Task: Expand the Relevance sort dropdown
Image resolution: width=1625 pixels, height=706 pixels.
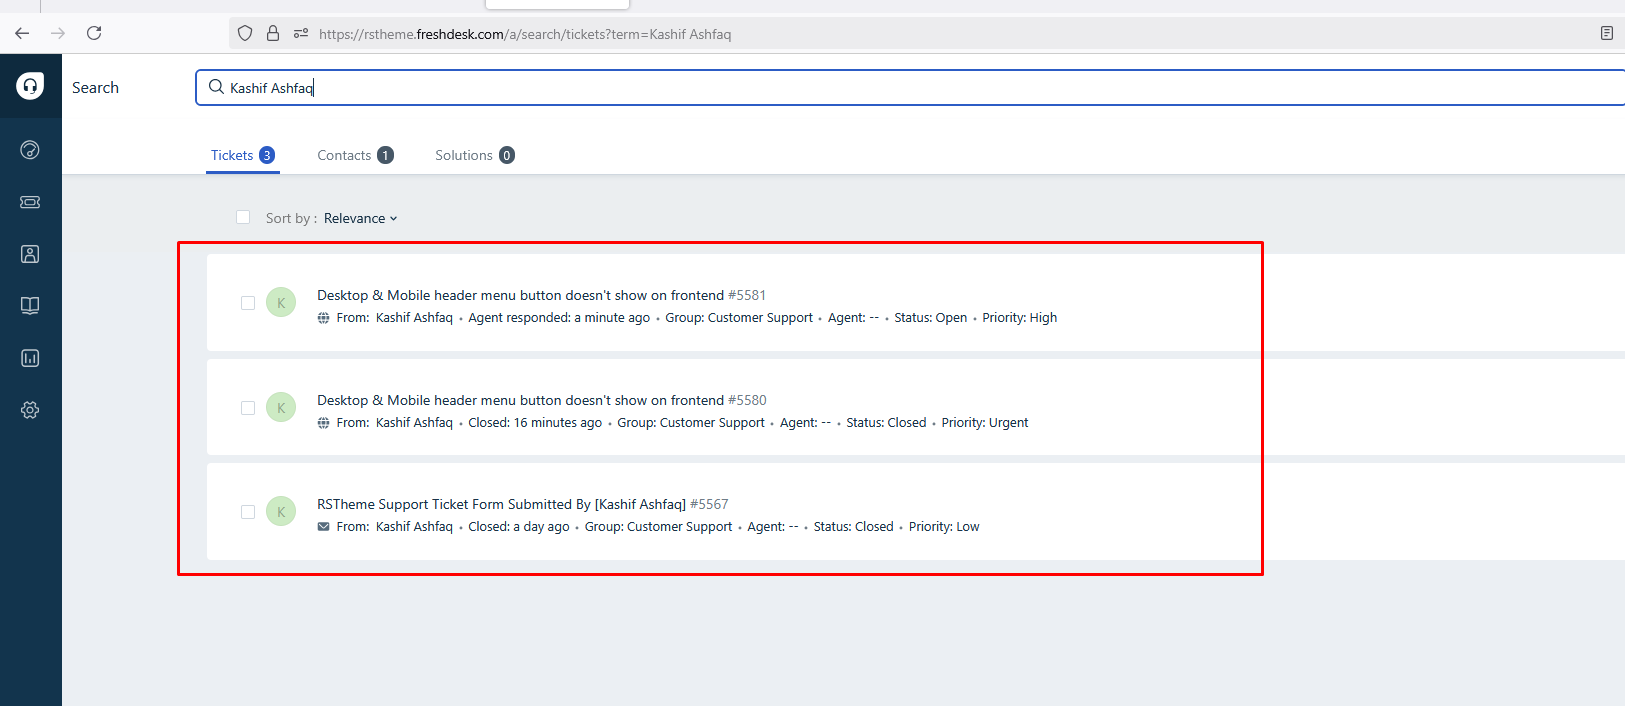Action: [x=360, y=219]
